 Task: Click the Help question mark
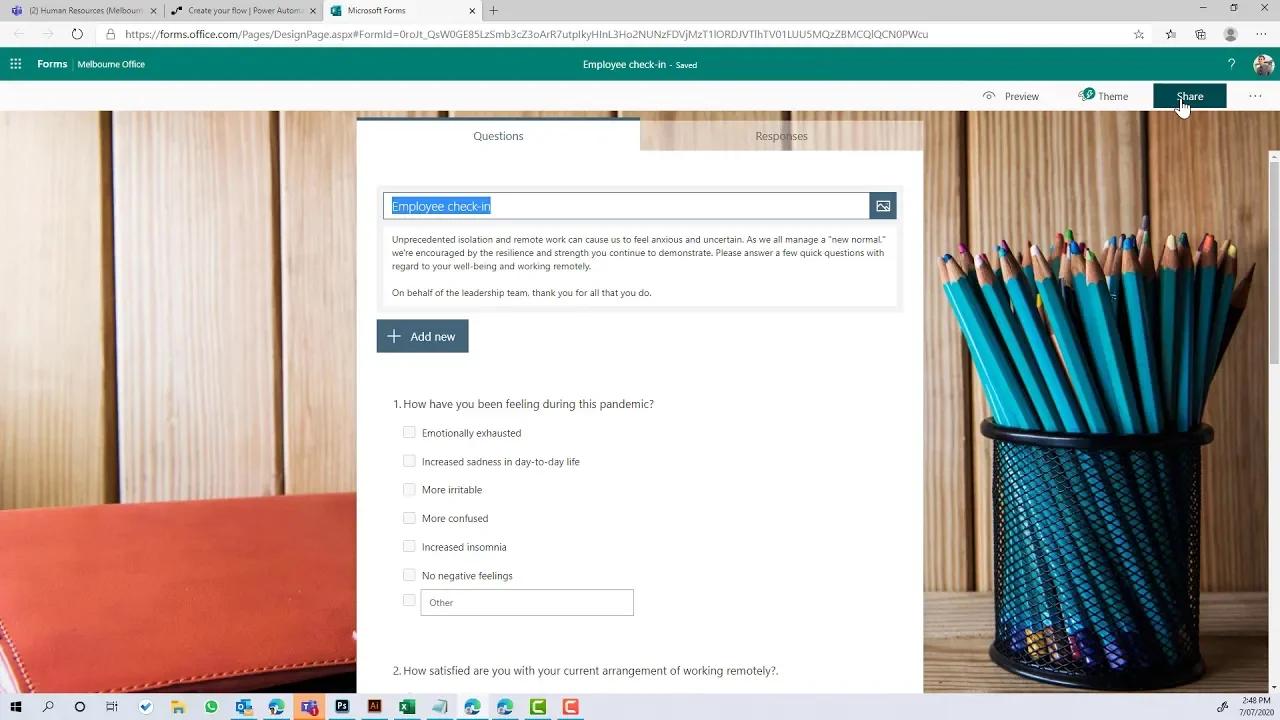tap(1231, 64)
